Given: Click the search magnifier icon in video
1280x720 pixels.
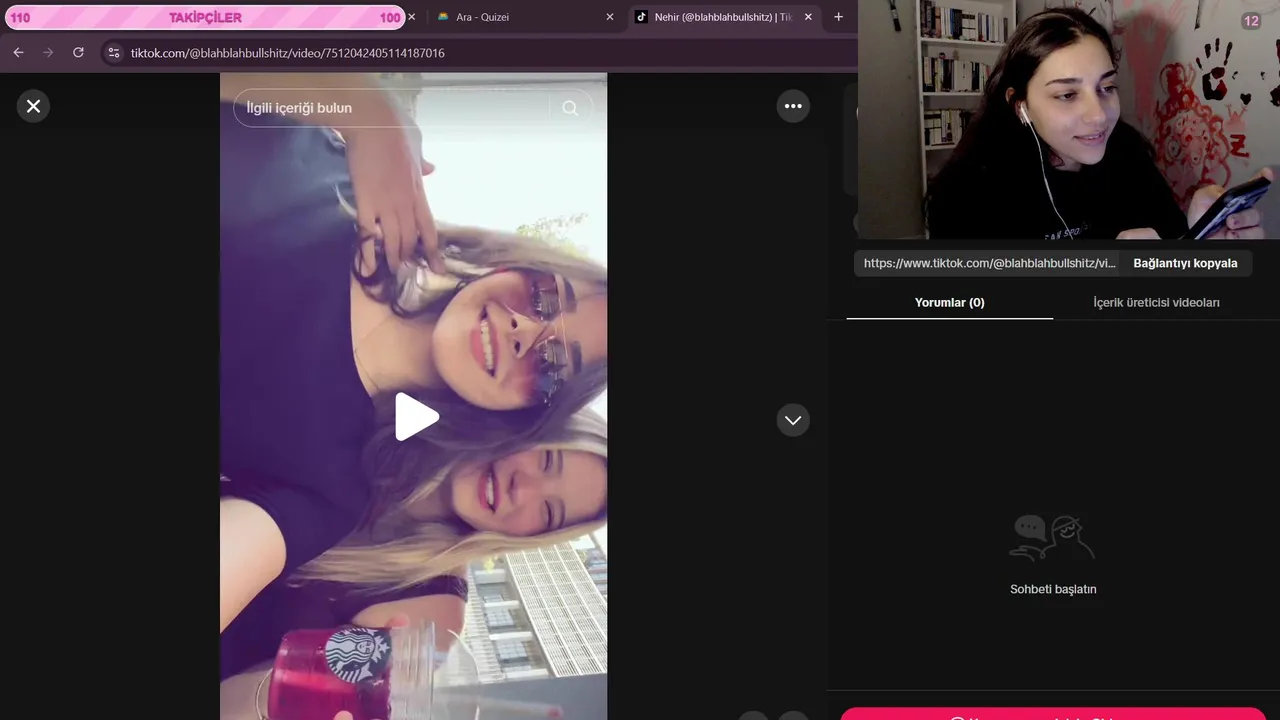Looking at the screenshot, I should click(x=570, y=108).
